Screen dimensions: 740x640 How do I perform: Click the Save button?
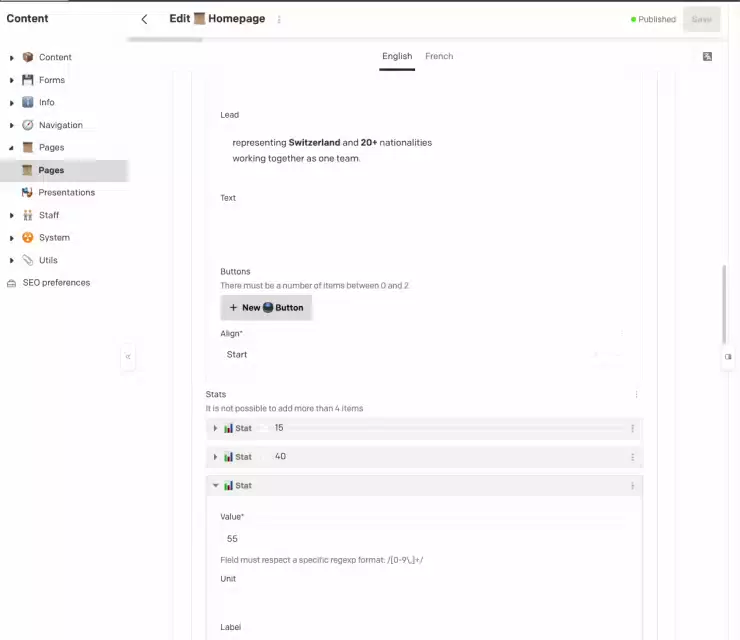701,19
